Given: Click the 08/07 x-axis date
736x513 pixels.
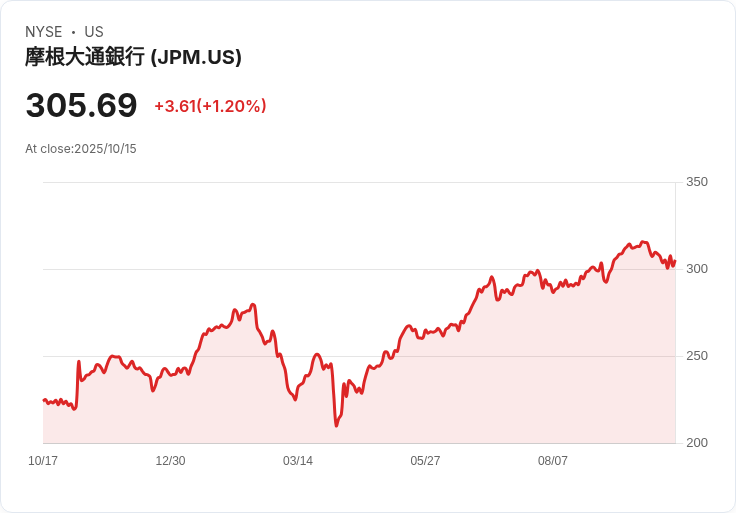Looking at the screenshot, I should coord(553,461).
